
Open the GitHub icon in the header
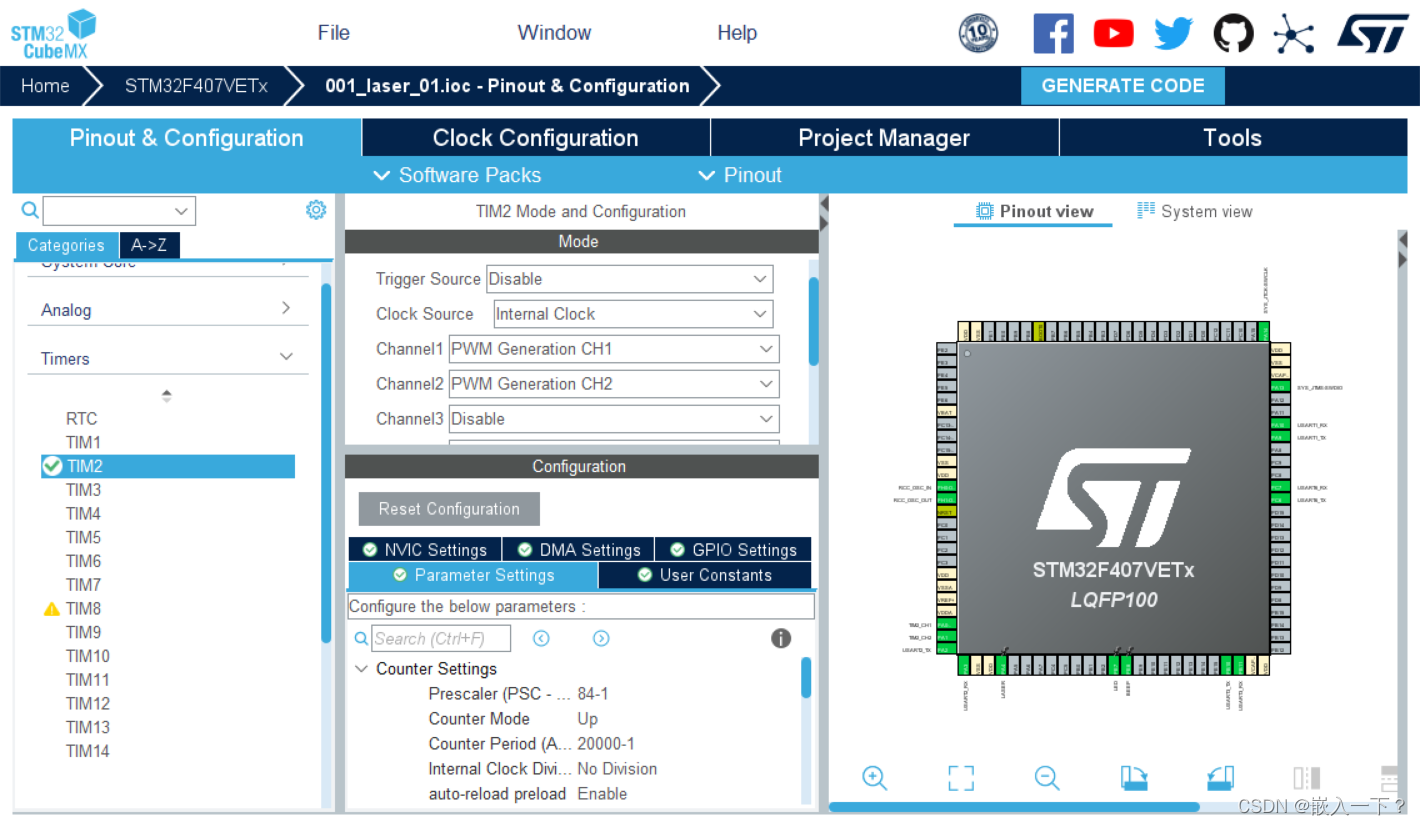pyautogui.click(x=1233, y=34)
